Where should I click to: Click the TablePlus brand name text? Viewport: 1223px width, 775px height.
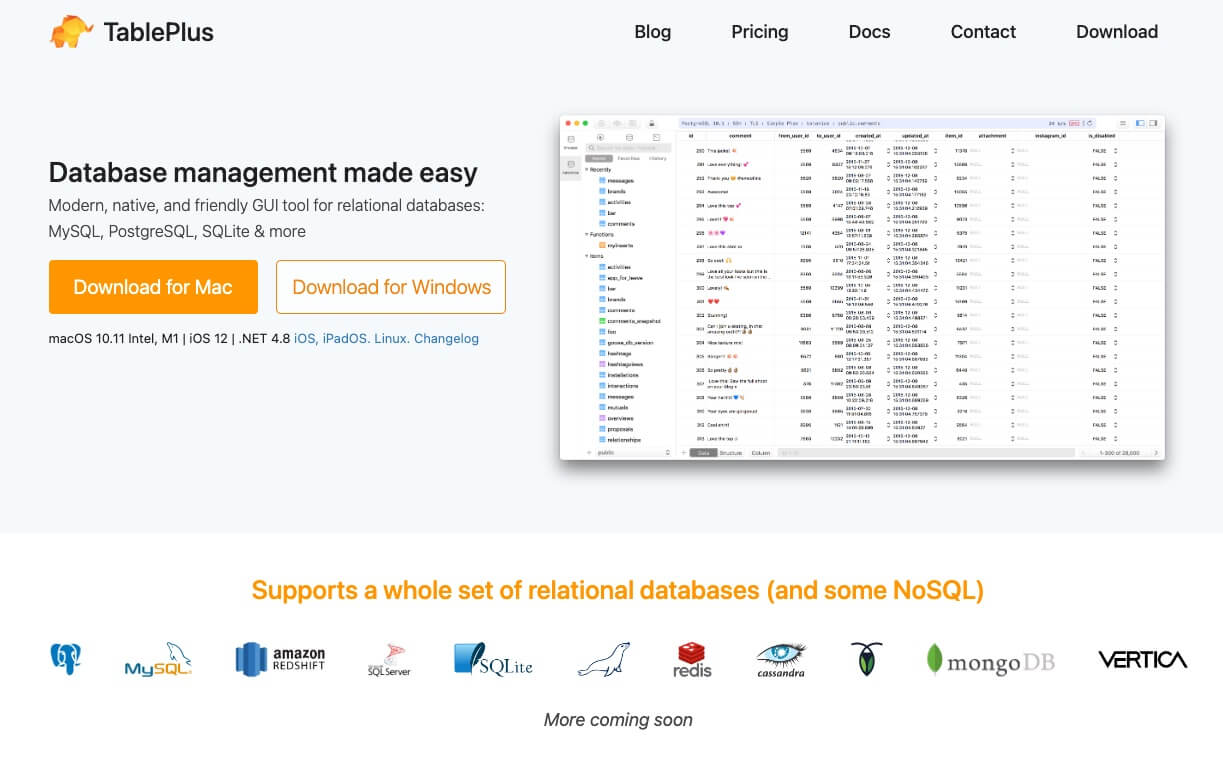tap(158, 32)
